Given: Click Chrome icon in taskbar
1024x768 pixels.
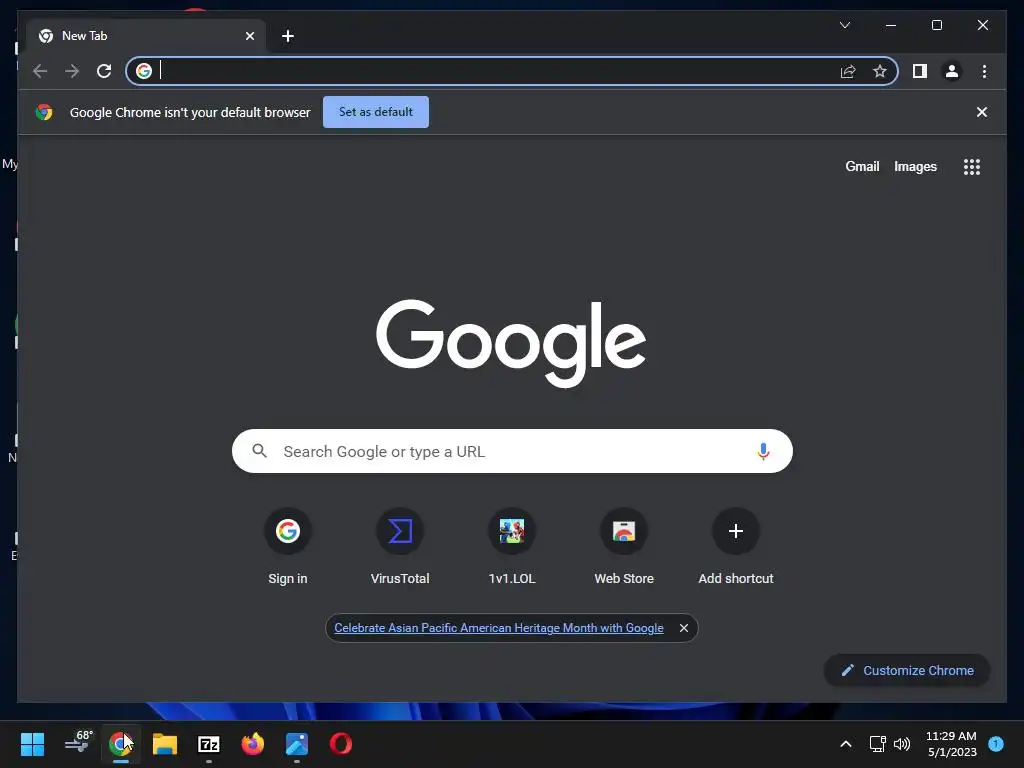Looking at the screenshot, I should 121,744.
